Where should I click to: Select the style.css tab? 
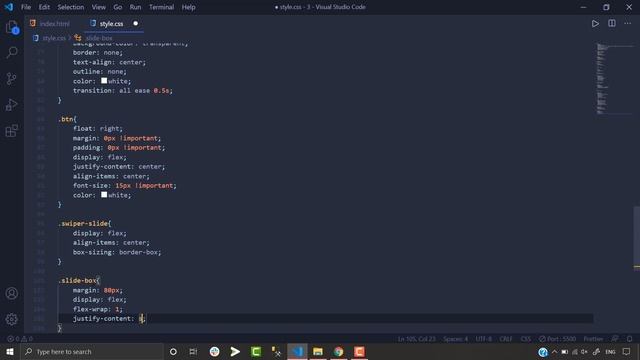[x=111, y=24]
